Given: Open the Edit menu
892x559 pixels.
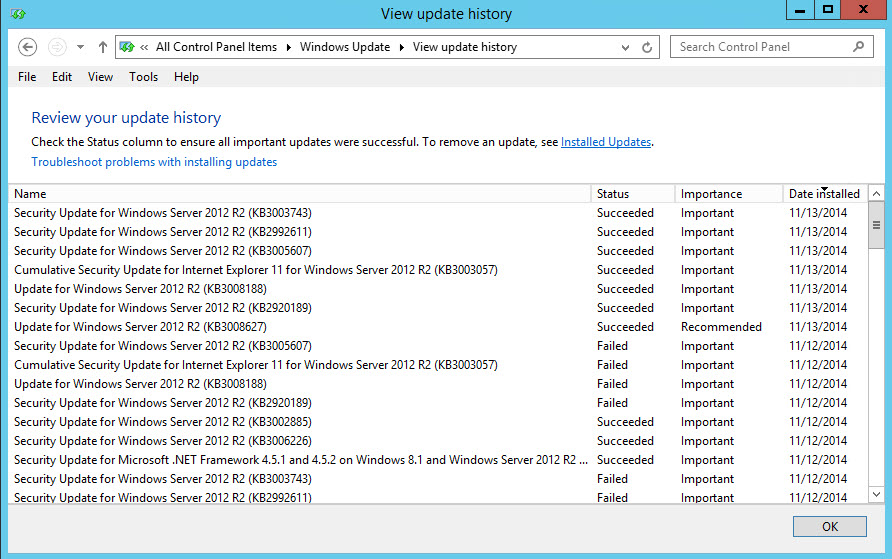Looking at the screenshot, I should coord(61,77).
